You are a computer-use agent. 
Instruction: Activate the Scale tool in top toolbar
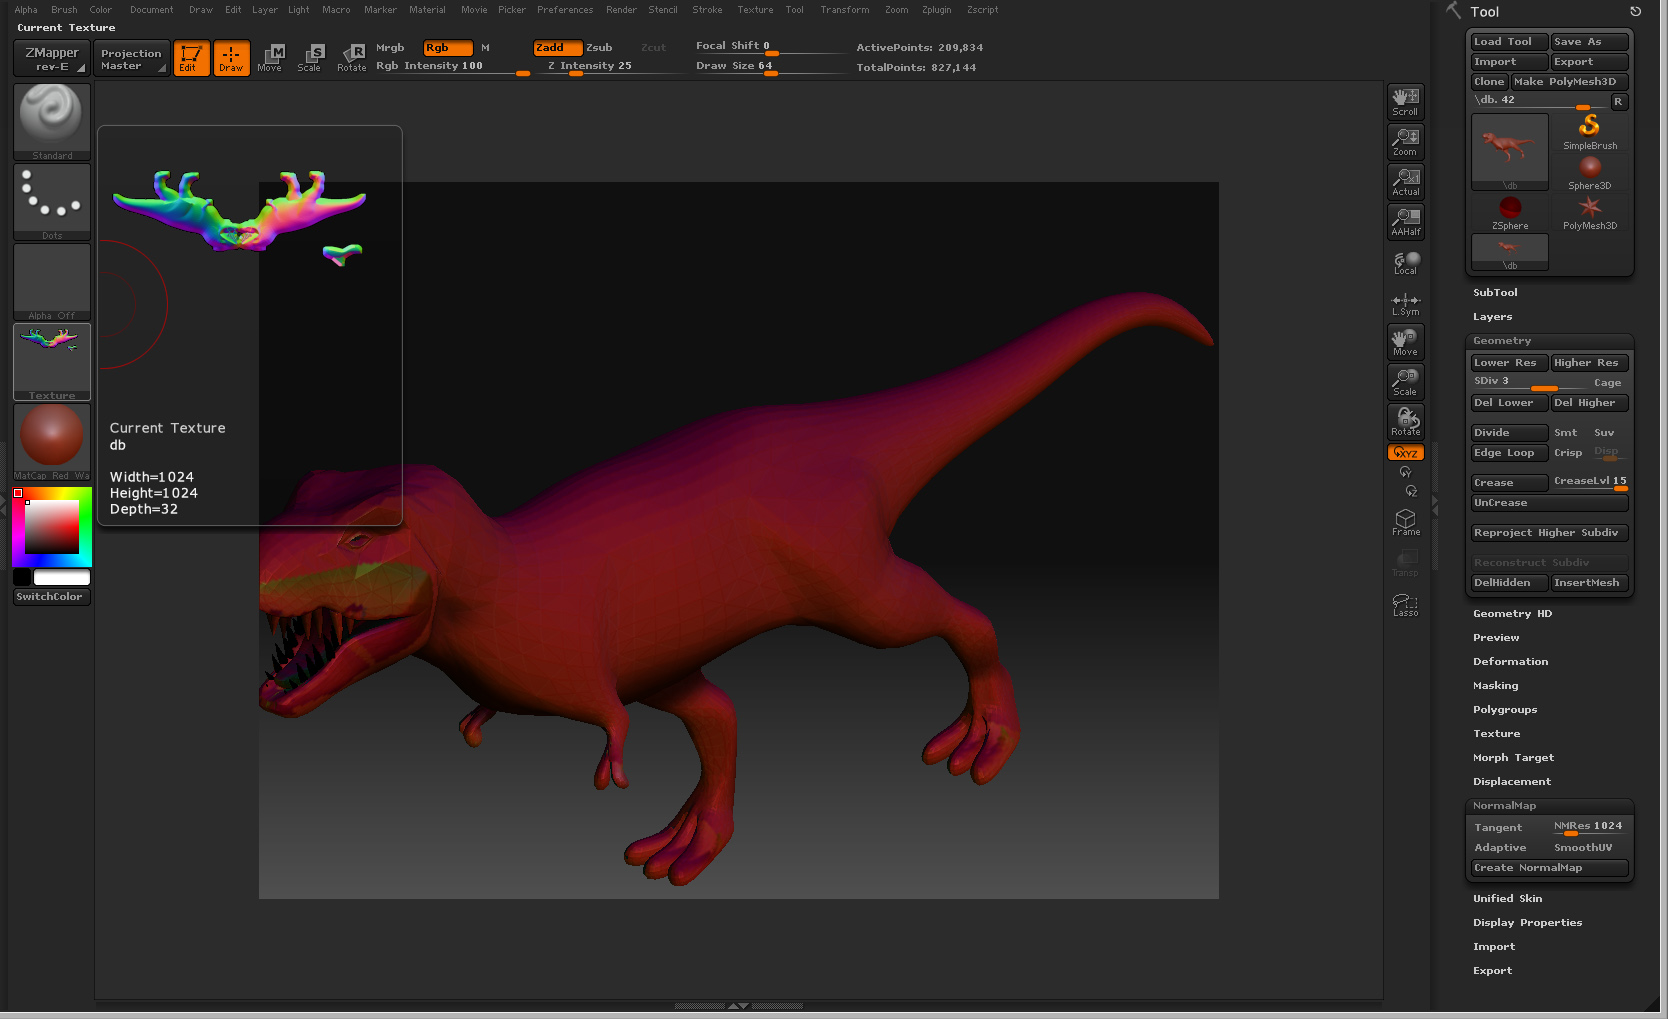[310, 58]
